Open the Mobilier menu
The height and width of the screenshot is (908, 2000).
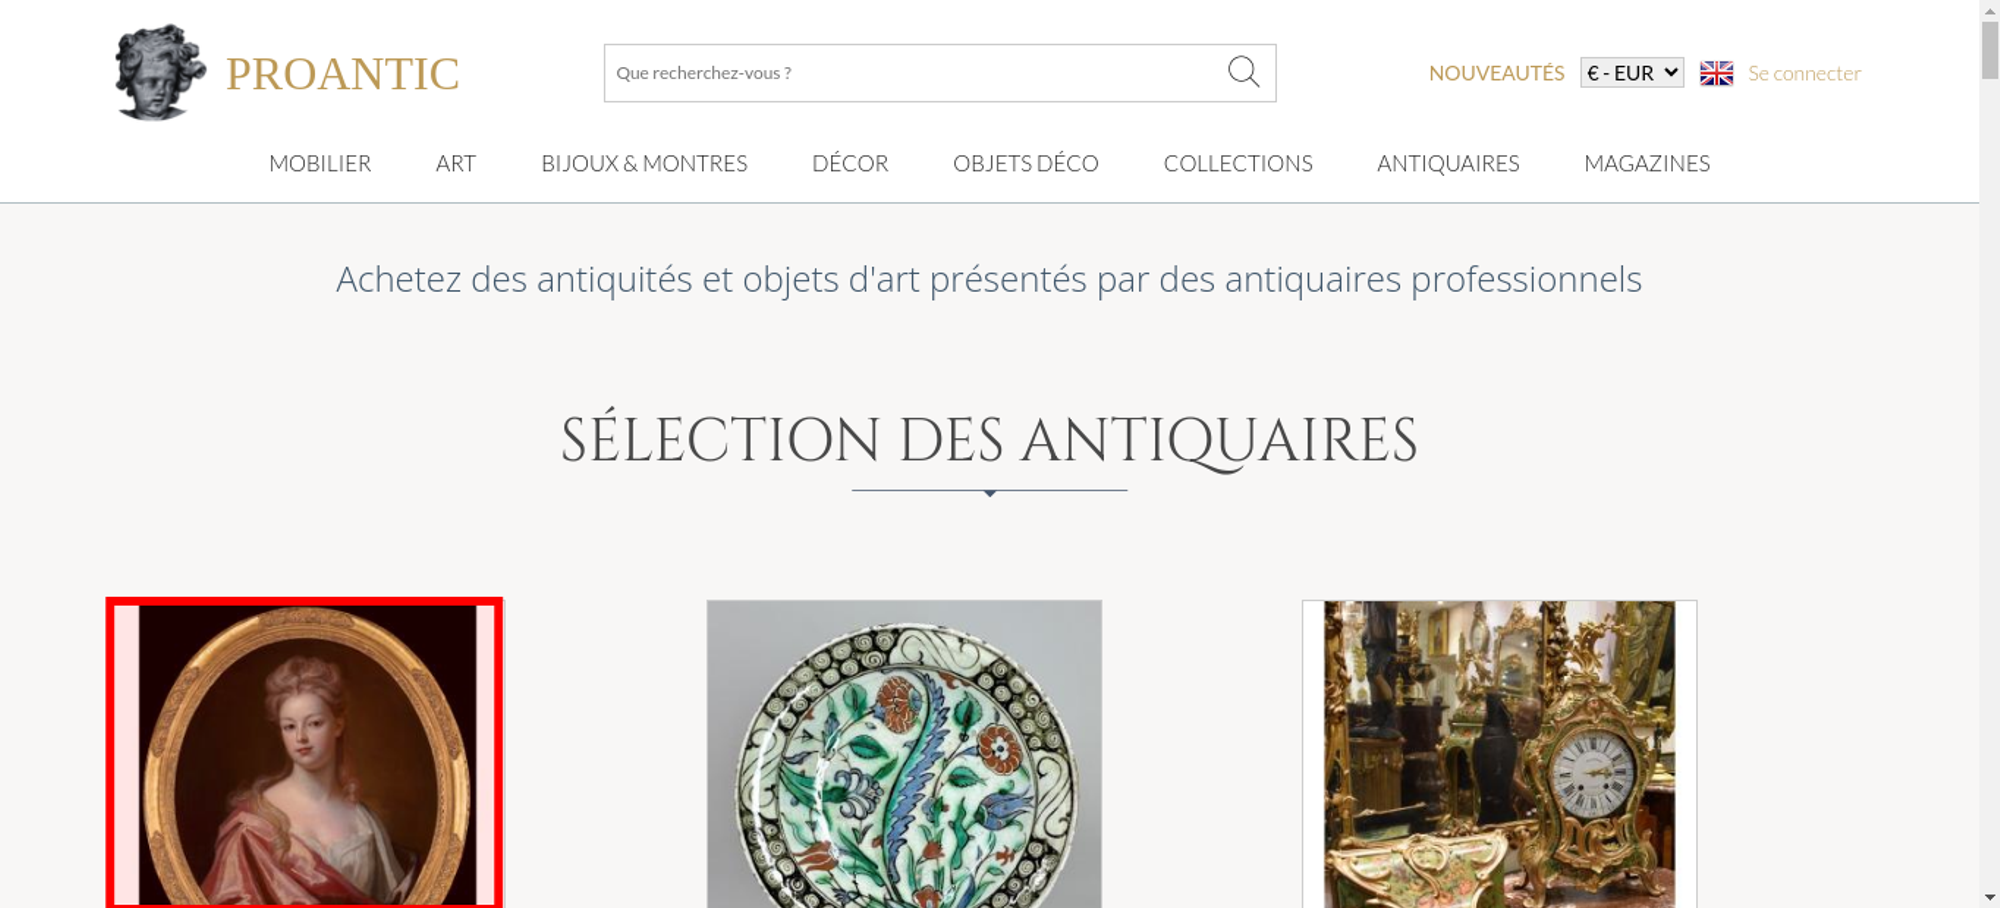pyautogui.click(x=320, y=163)
